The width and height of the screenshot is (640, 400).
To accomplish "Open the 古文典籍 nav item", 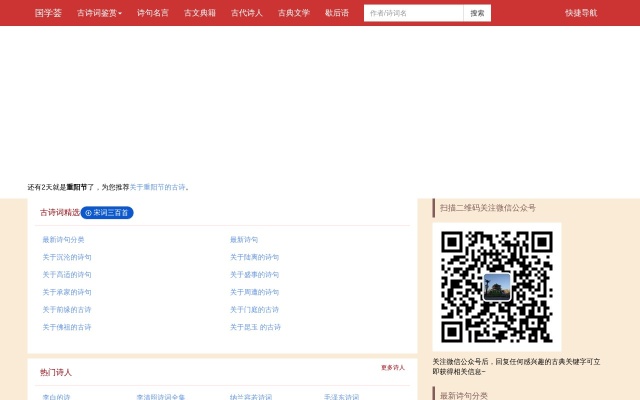I will pyautogui.click(x=199, y=13).
